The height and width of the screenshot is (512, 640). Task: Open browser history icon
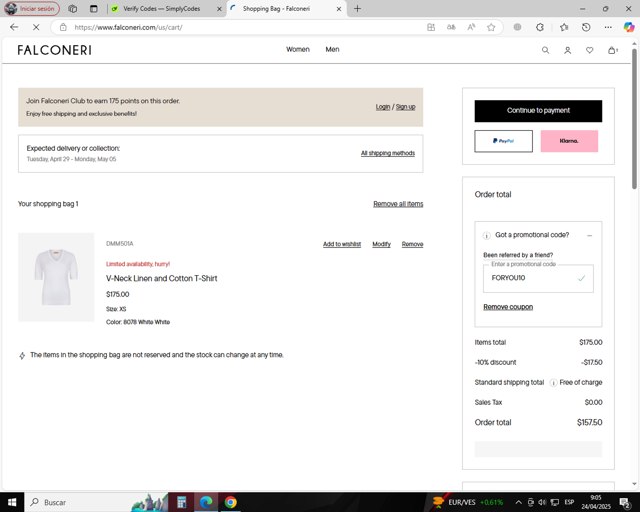[586, 27]
